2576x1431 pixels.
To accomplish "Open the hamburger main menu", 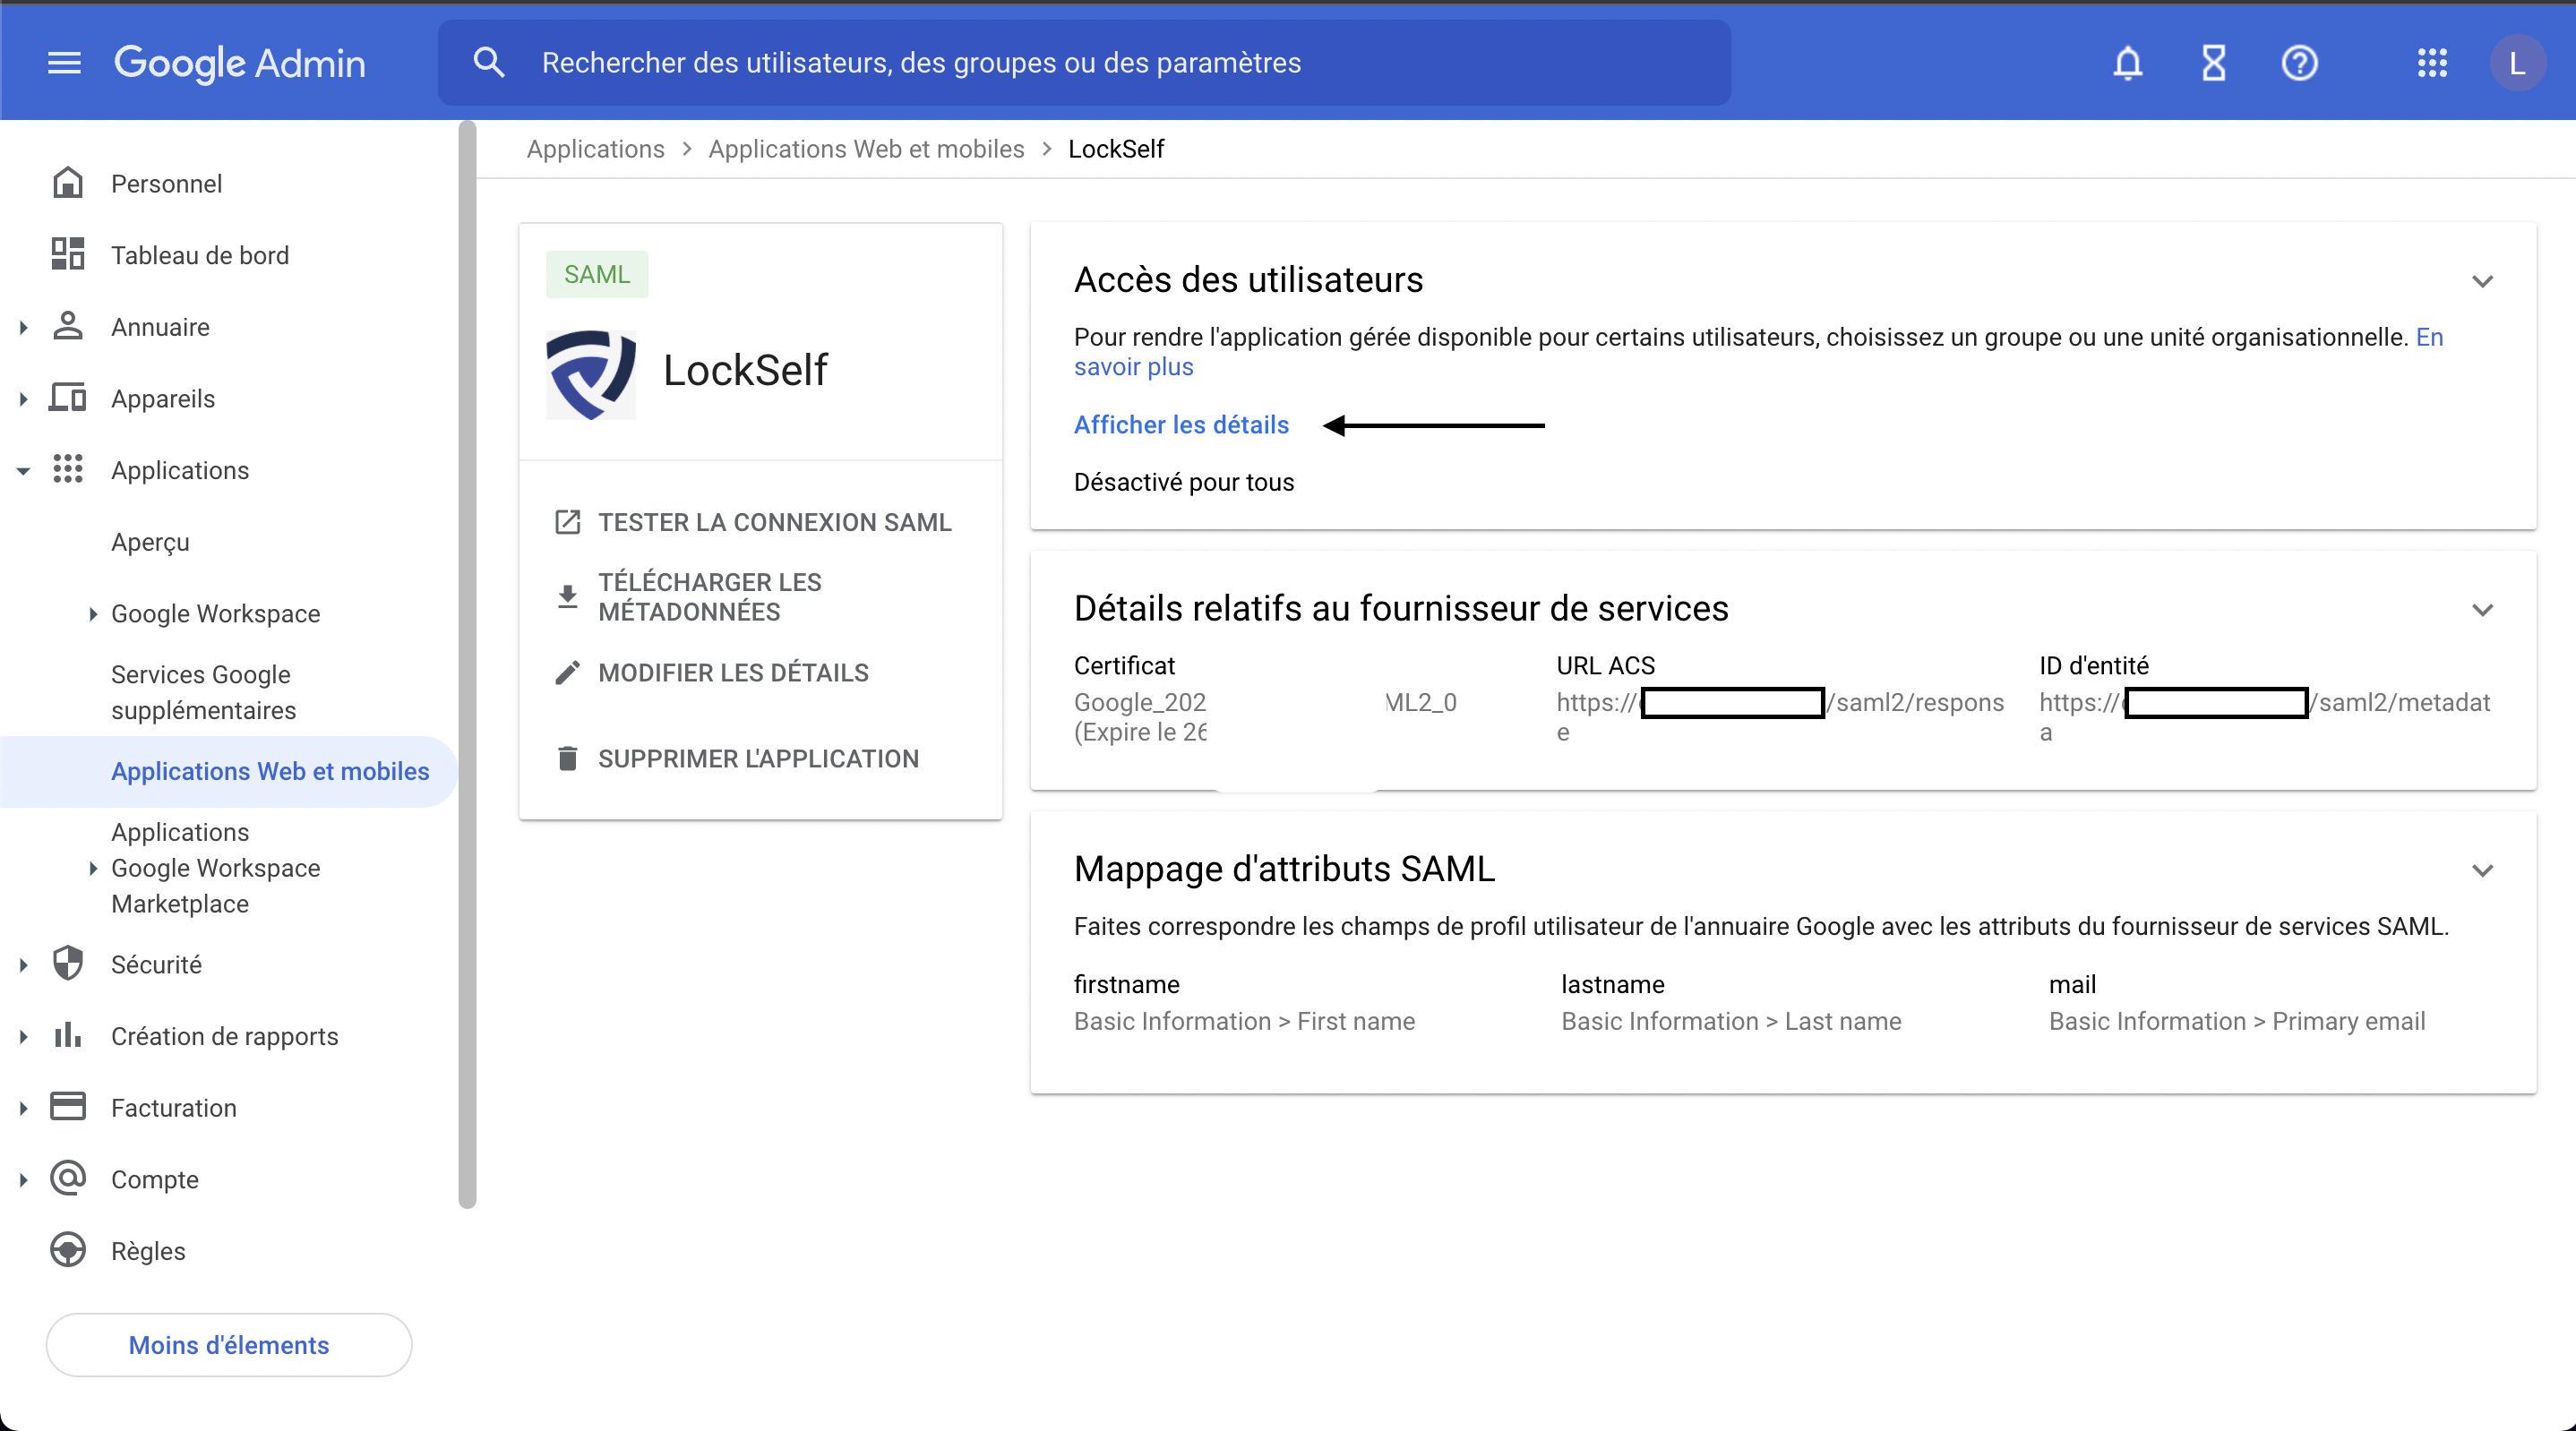I will click(x=64, y=63).
